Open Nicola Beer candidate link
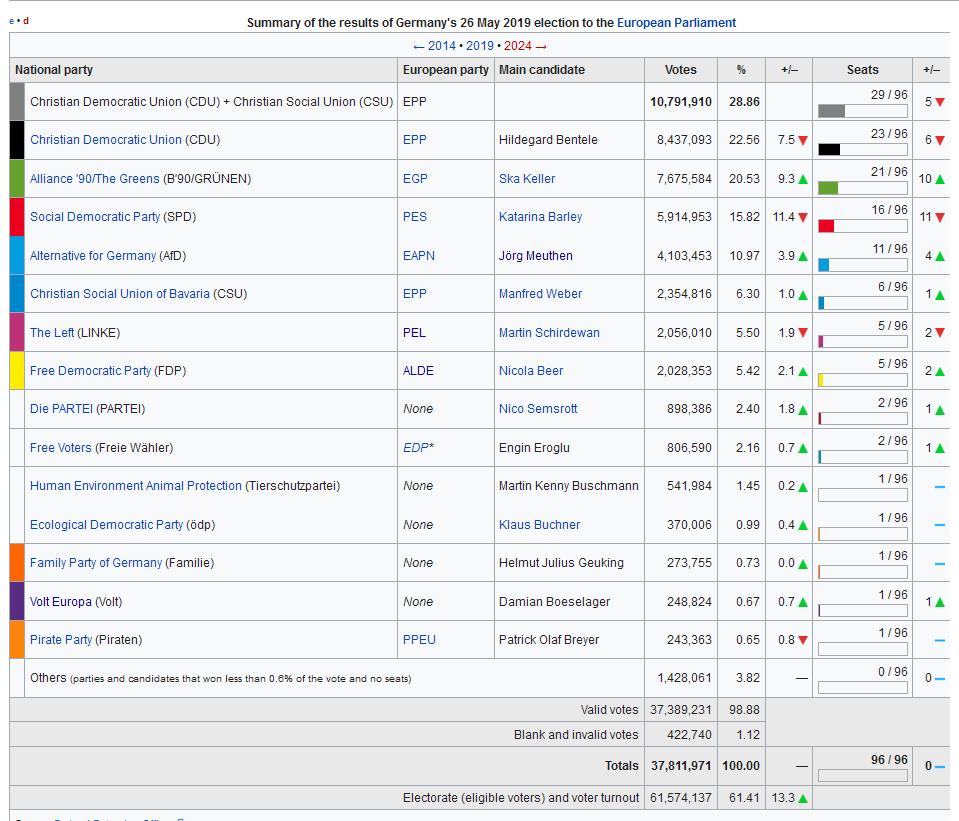The image size is (959, 821). 531,371
